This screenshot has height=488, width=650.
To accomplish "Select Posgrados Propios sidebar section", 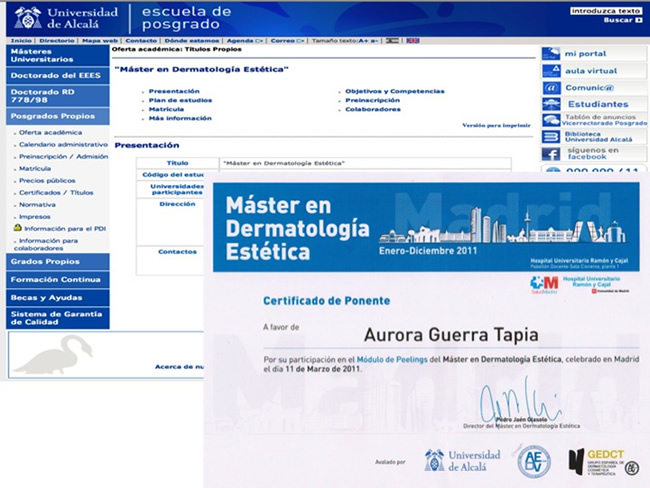I will pyautogui.click(x=58, y=116).
